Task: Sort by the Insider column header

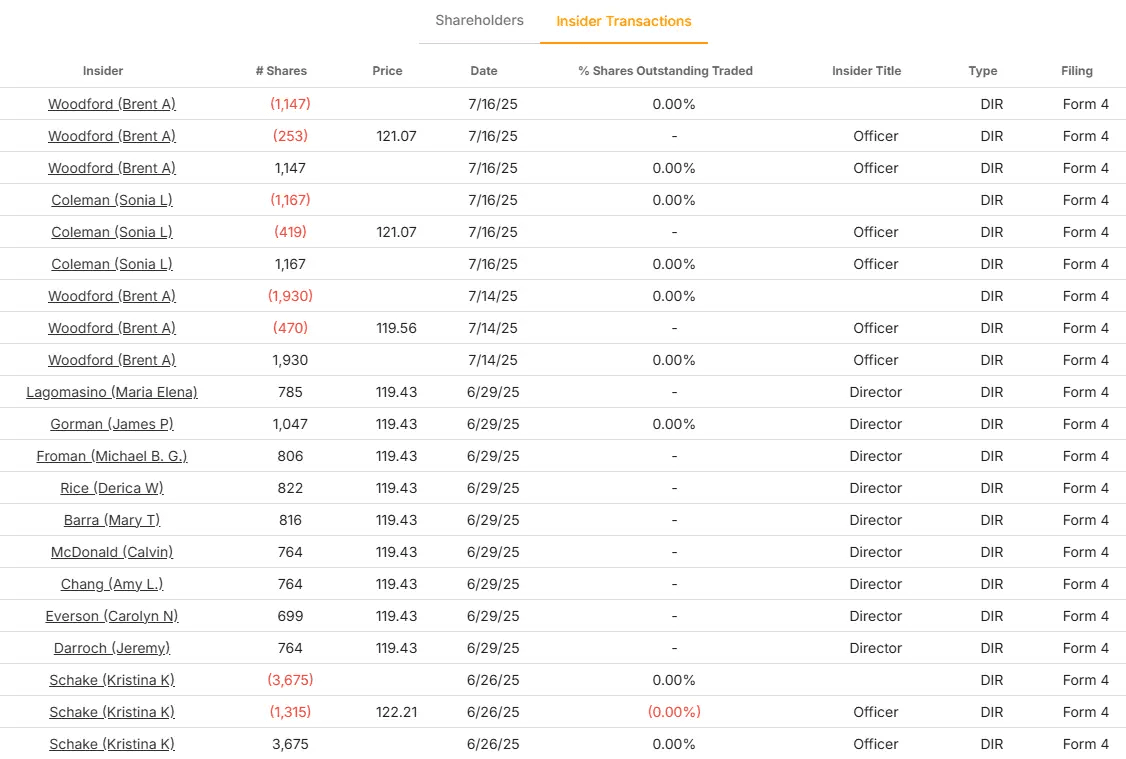Action: pos(103,71)
